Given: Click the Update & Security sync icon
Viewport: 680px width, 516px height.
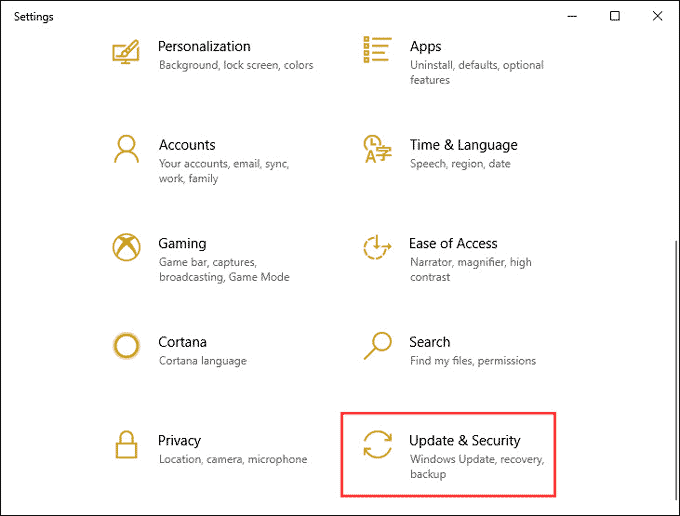Looking at the screenshot, I should (378, 444).
